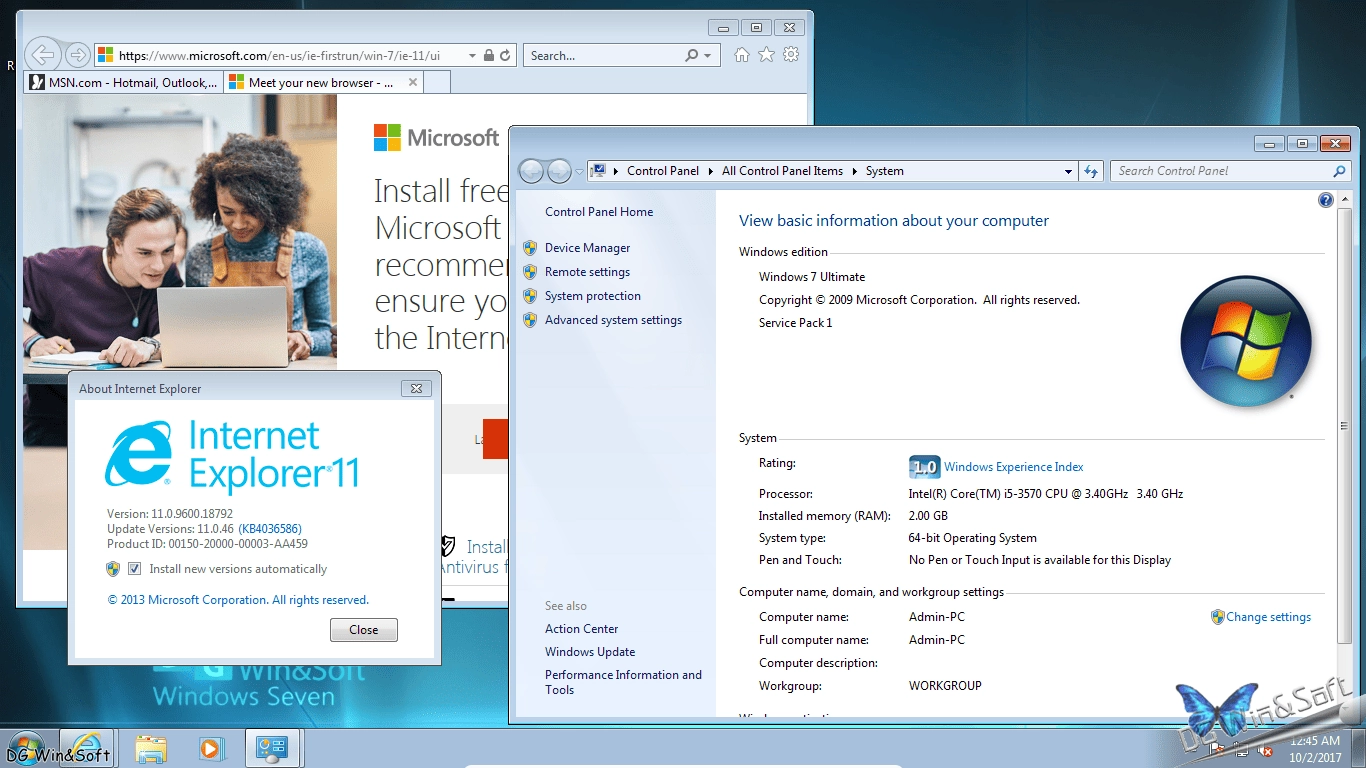Image resolution: width=1366 pixels, height=768 pixels.
Task: Open the KB4036586 link
Action: [x=270, y=529]
